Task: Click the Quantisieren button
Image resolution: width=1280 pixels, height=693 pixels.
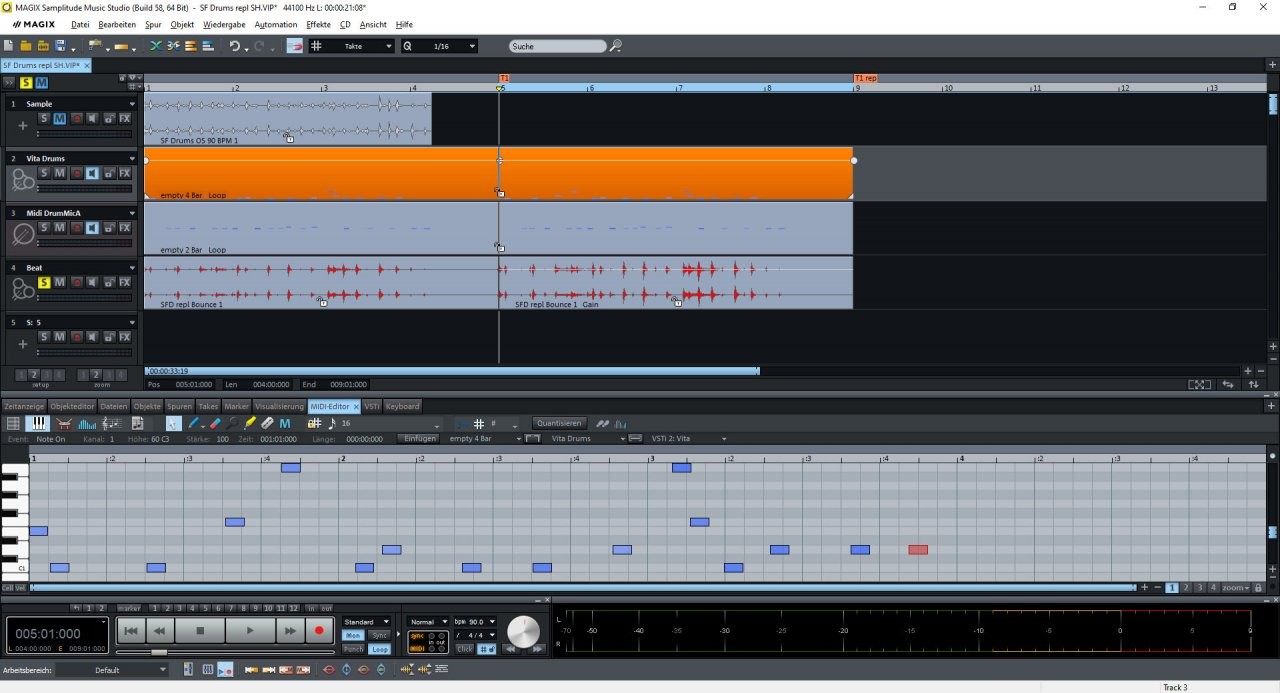Action: 558,423
